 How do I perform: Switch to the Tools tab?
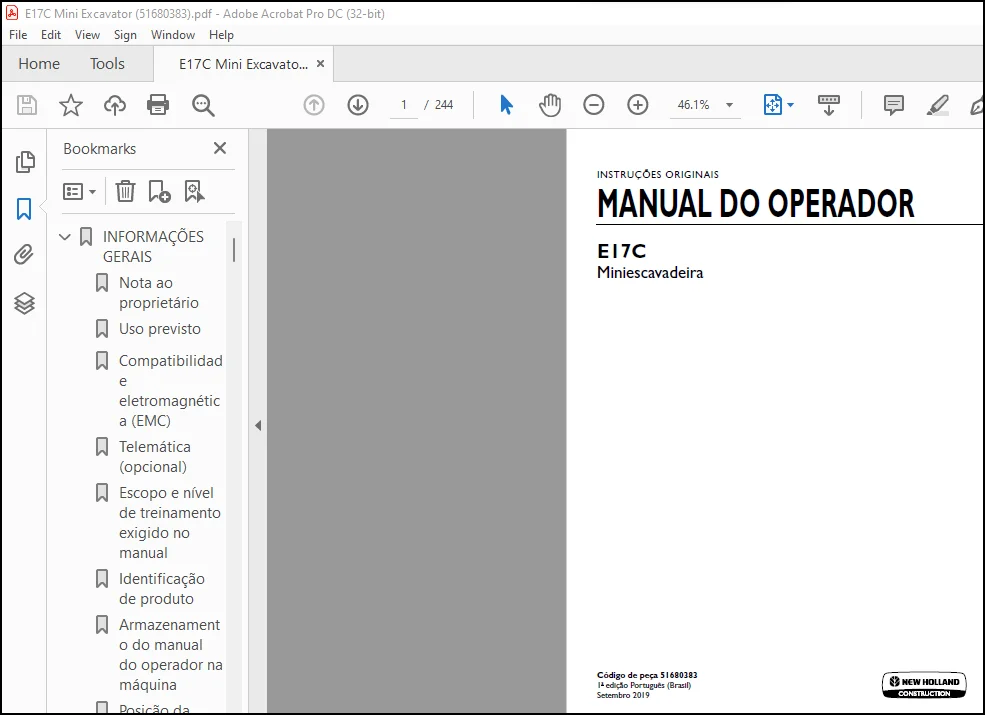coord(107,63)
